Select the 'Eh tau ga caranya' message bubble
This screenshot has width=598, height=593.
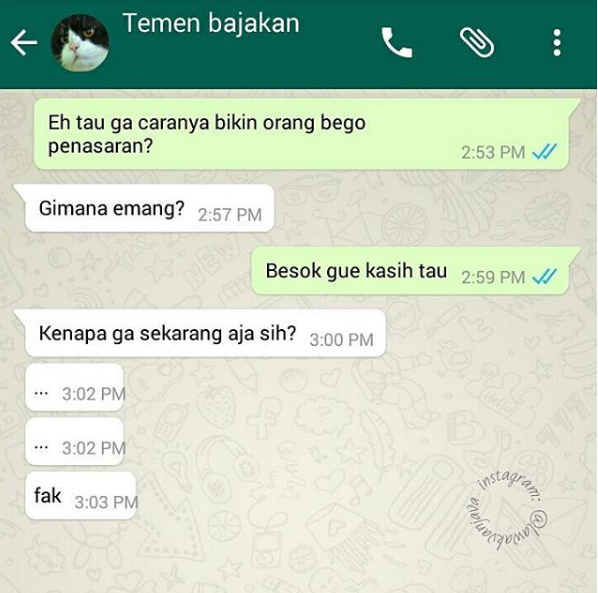[301, 134]
